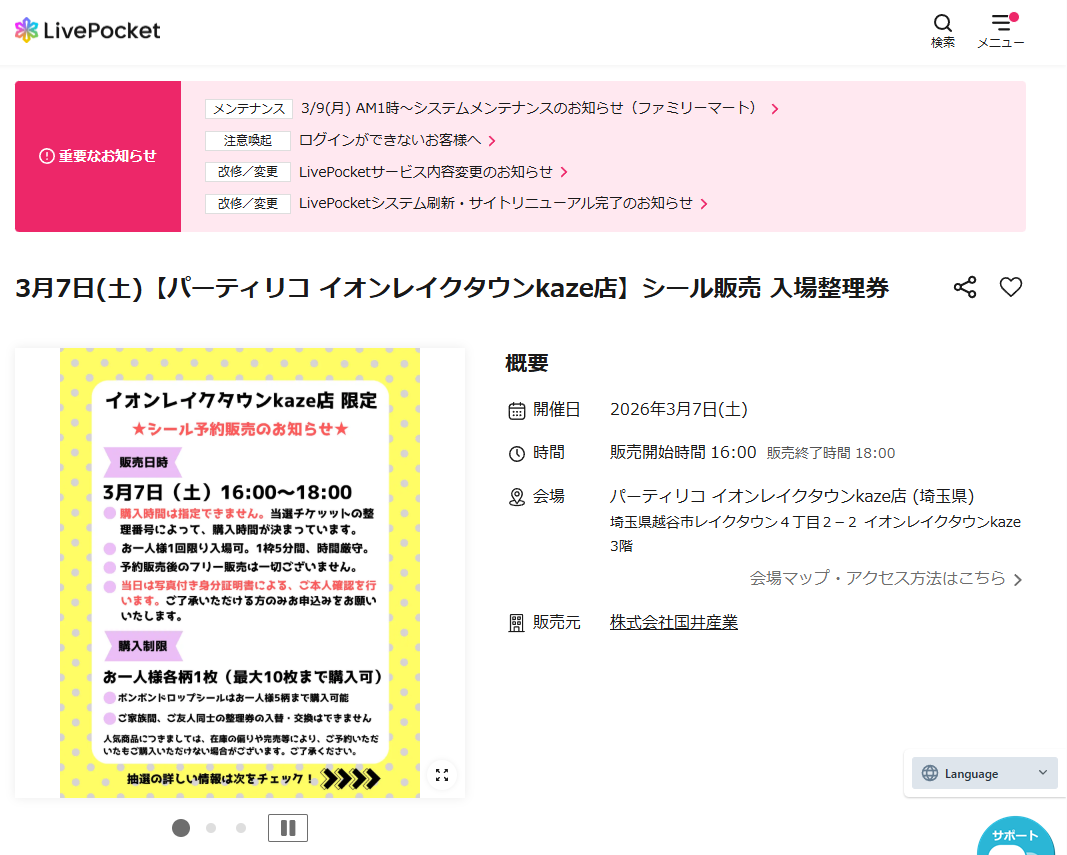Open the メニュー menu icon

click(x=1001, y=30)
